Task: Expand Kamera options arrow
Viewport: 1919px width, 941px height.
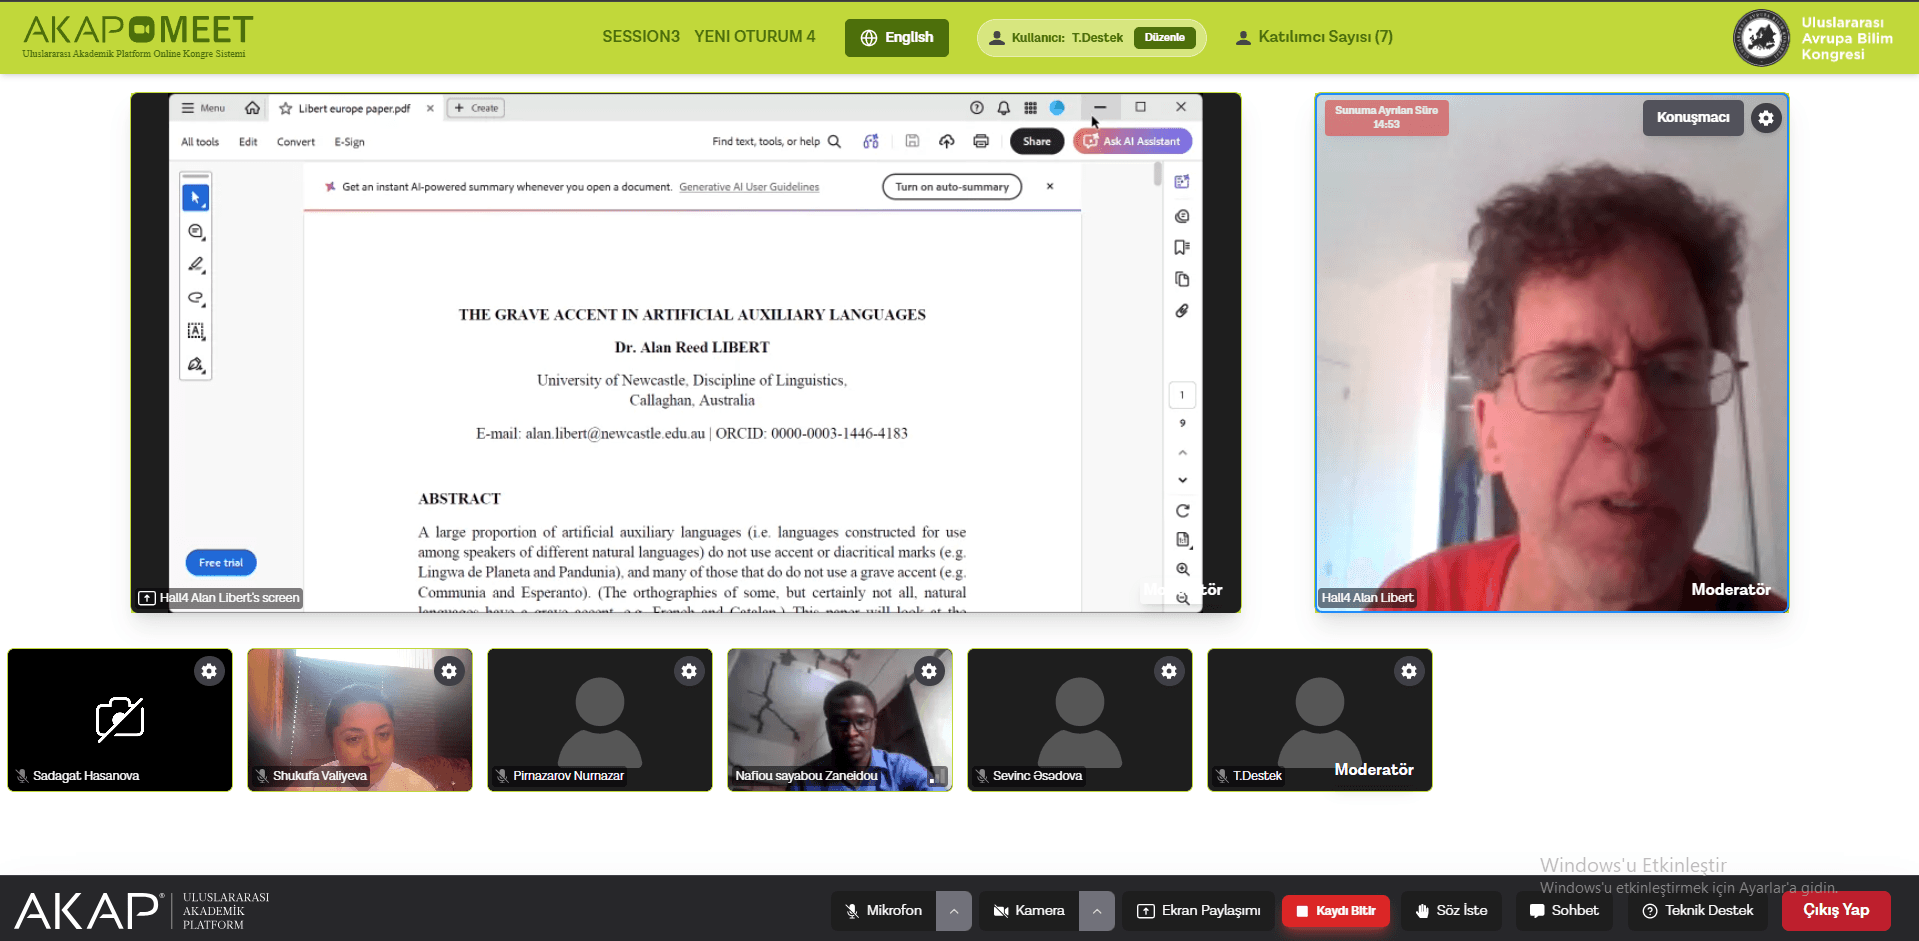Action: click(x=1097, y=911)
